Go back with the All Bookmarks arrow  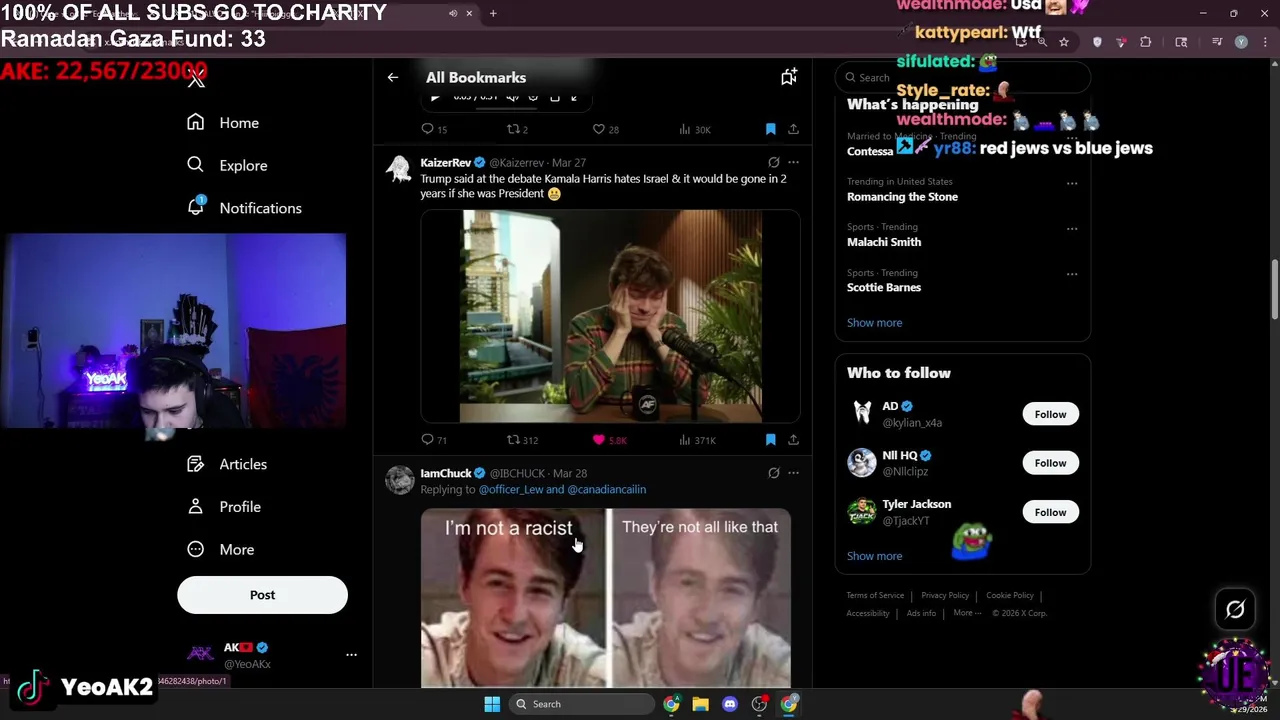(x=393, y=77)
